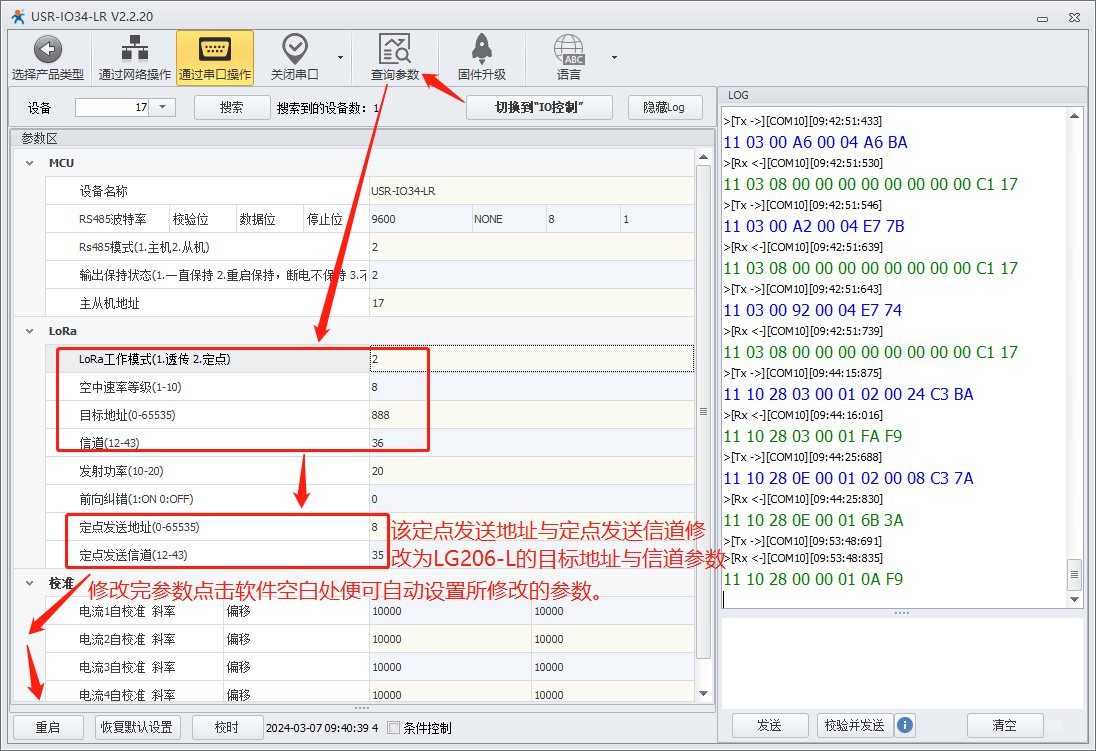This screenshot has width=1096, height=751.
Task: Collapse the 校准 section
Action: point(29,582)
